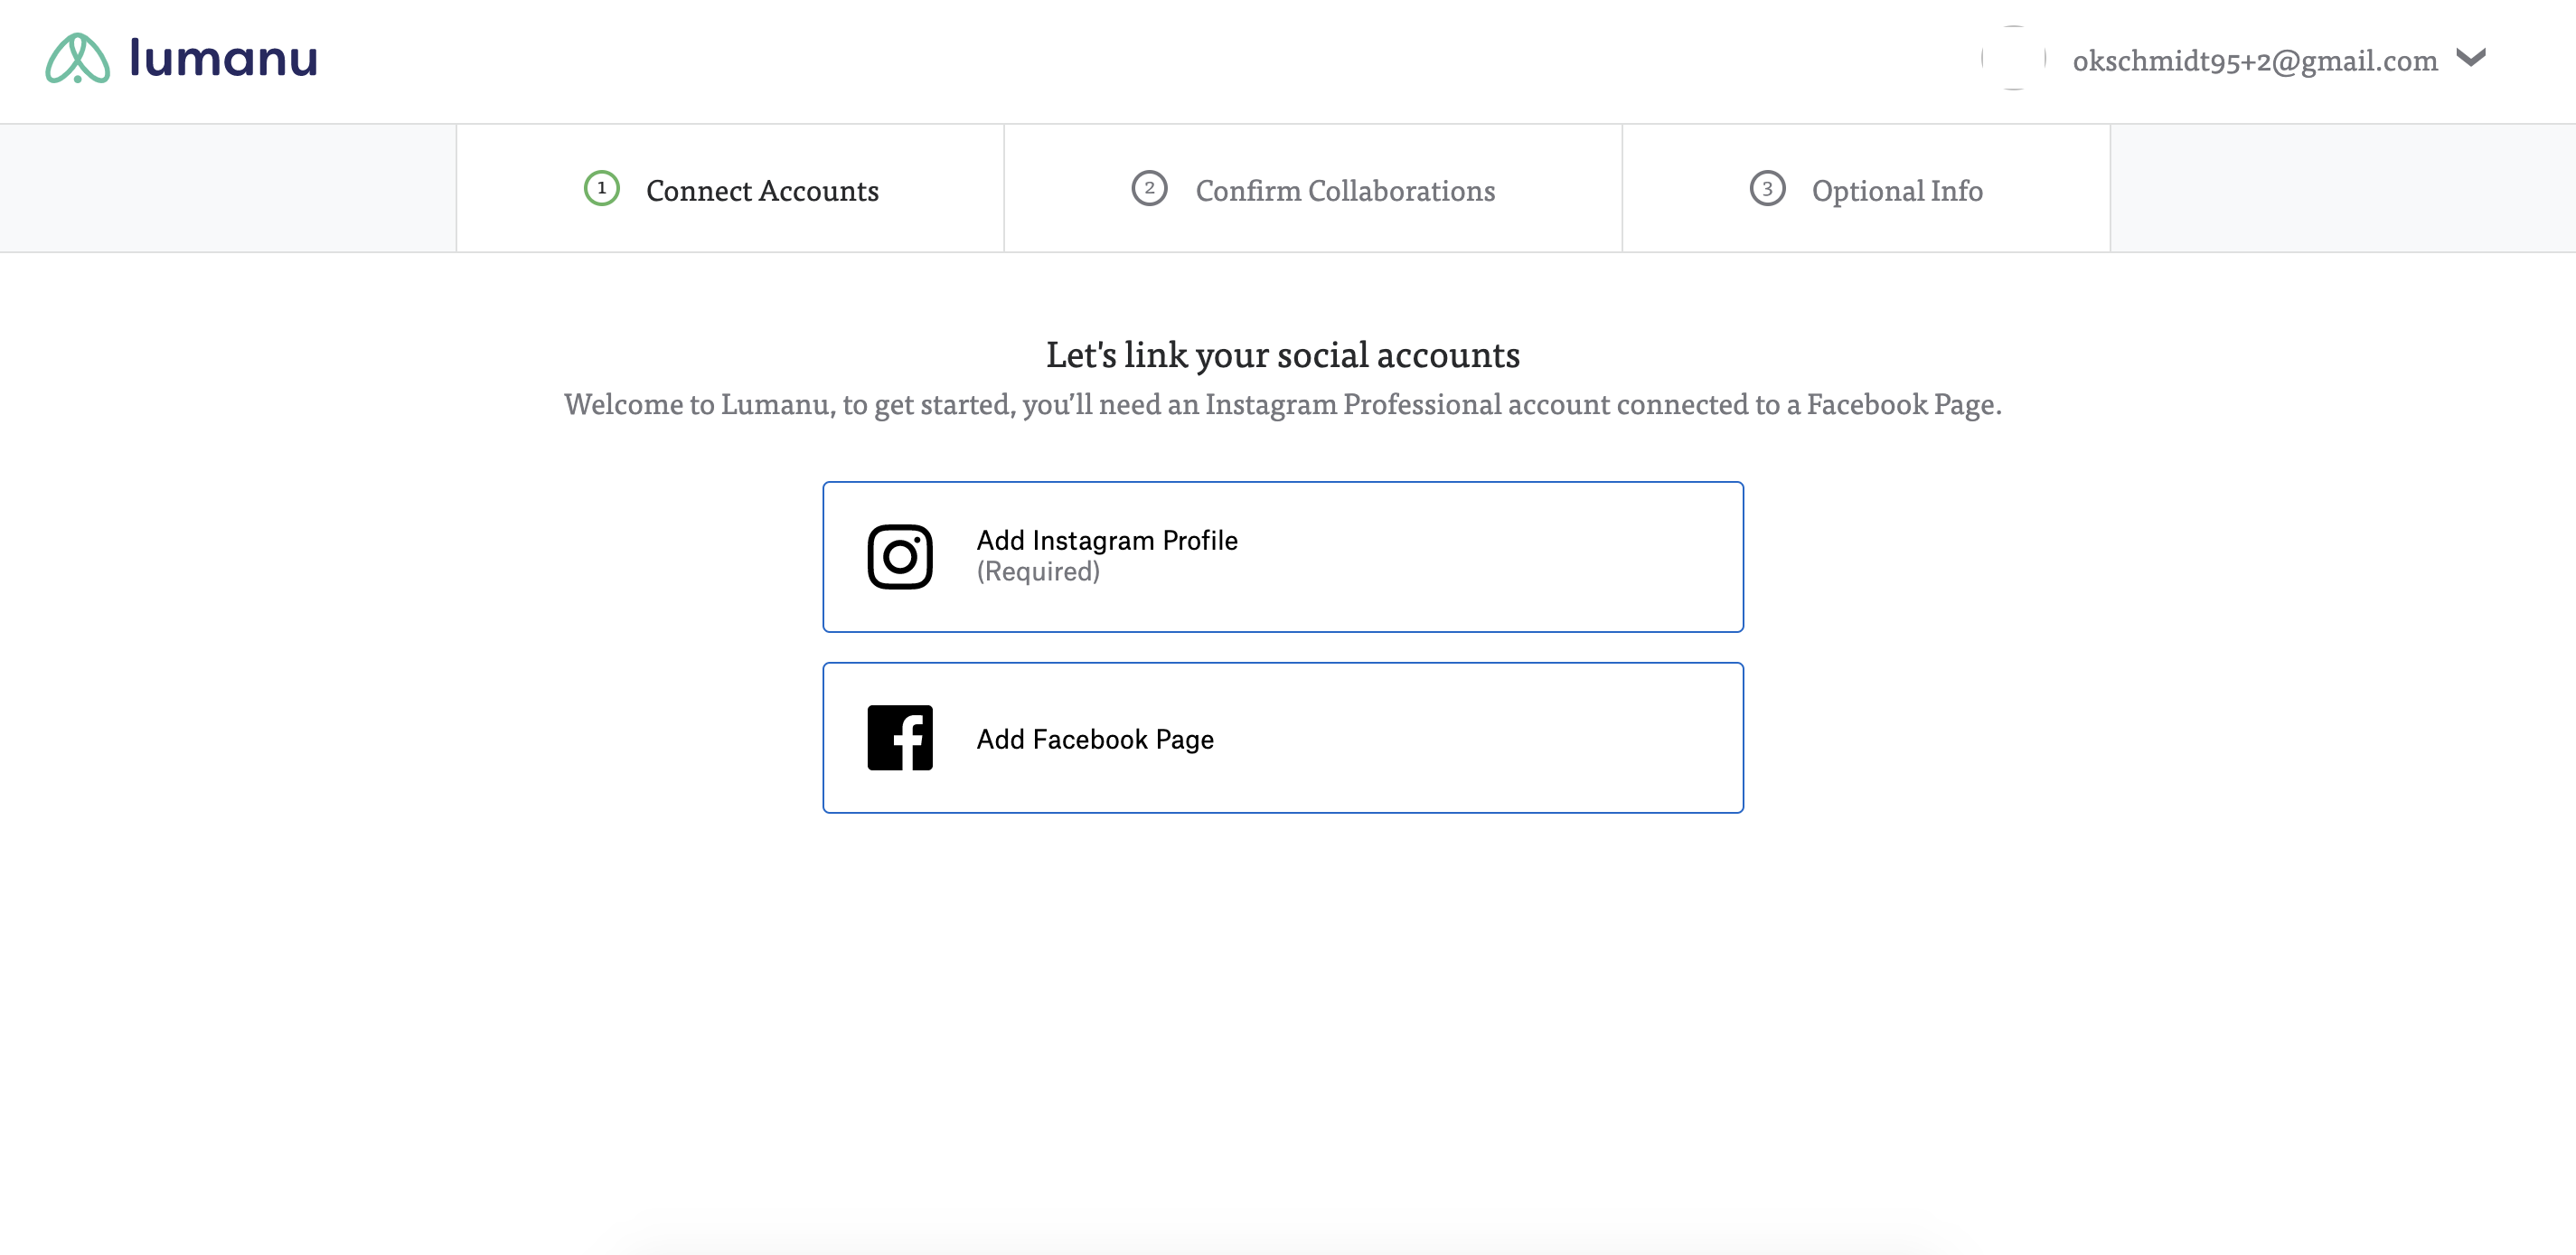Click the 'Let's link your social accounts' heading
The height and width of the screenshot is (1255, 2576).
pyautogui.click(x=1283, y=355)
